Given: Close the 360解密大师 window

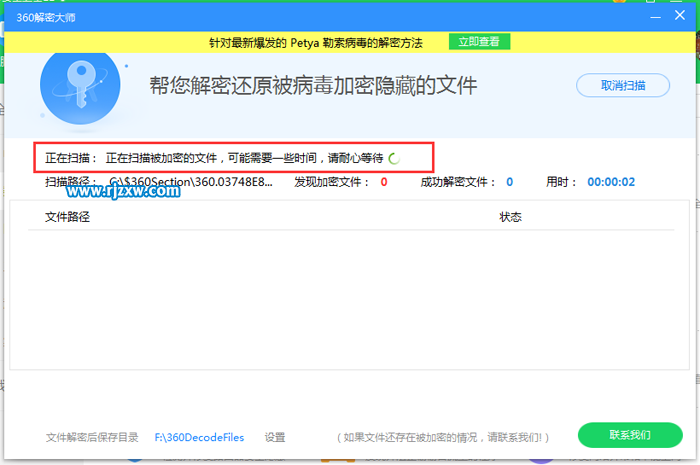Looking at the screenshot, I should (680, 16).
